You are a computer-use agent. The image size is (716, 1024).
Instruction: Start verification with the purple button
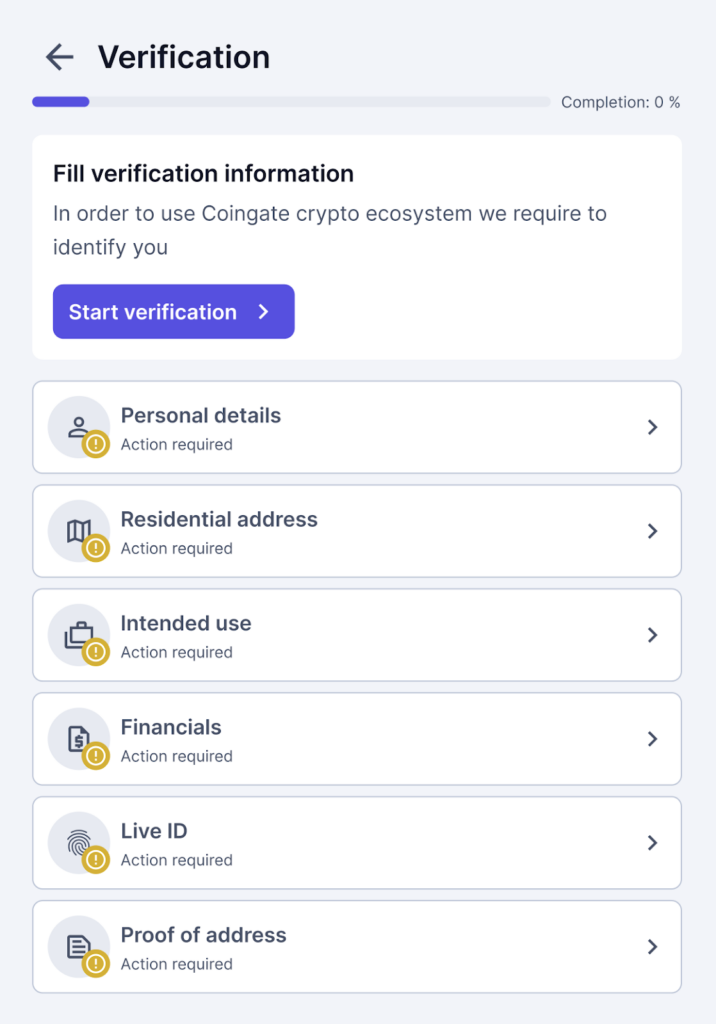click(174, 312)
